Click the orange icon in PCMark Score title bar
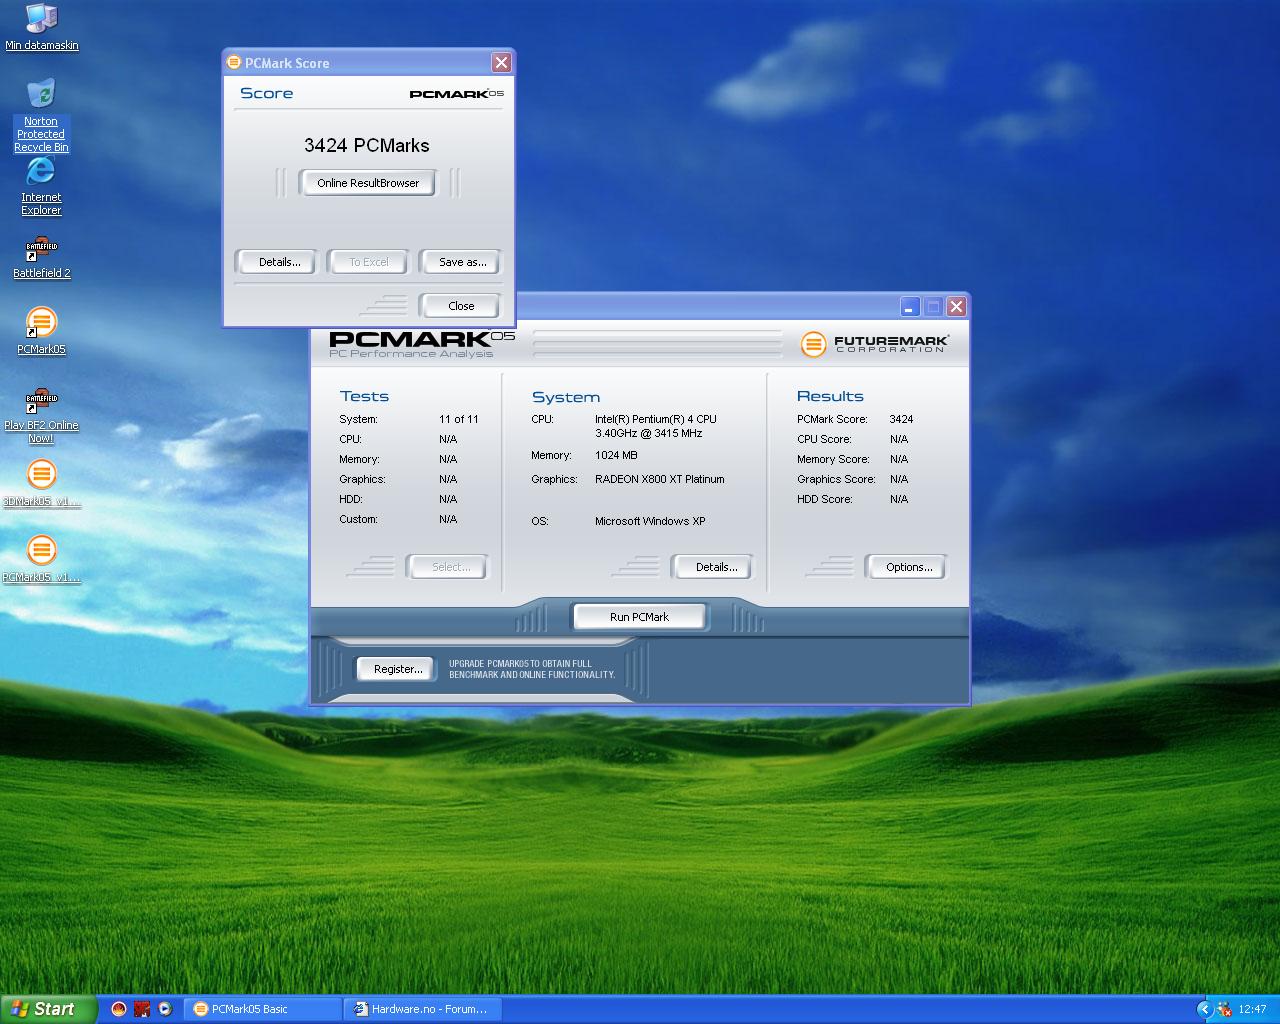 point(234,62)
